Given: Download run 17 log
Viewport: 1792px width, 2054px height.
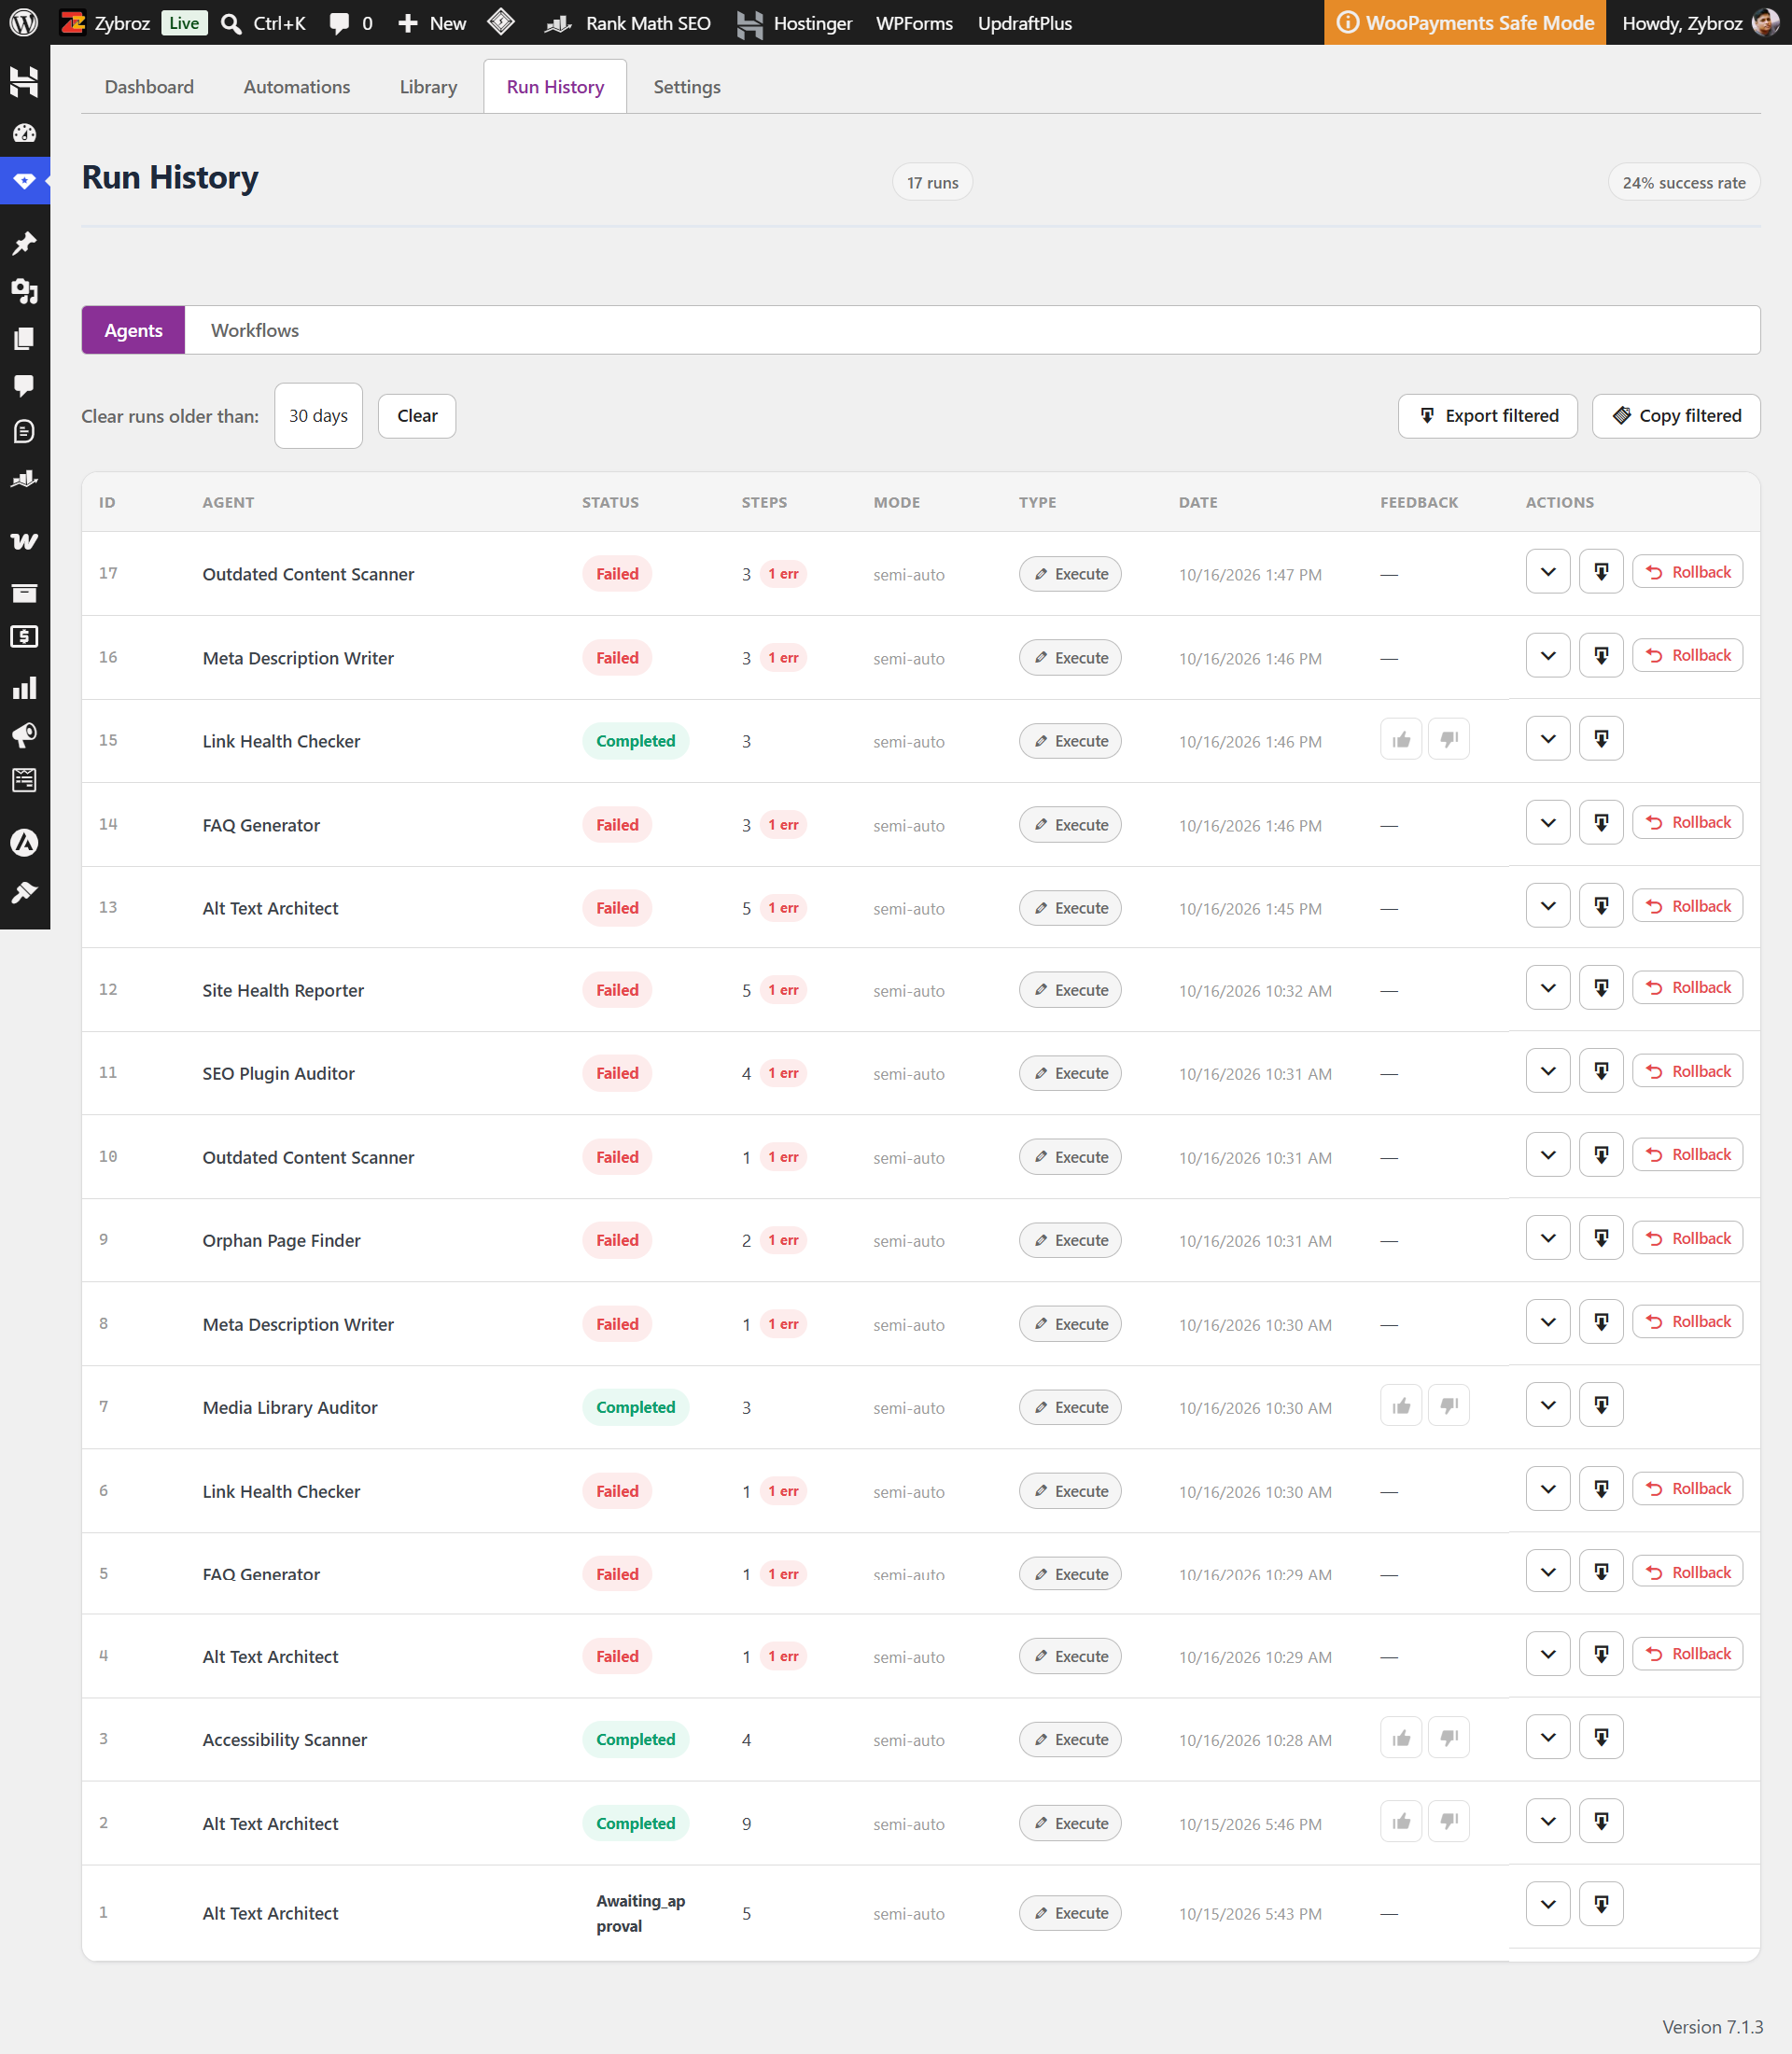Looking at the screenshot, I should (1601, 572).
